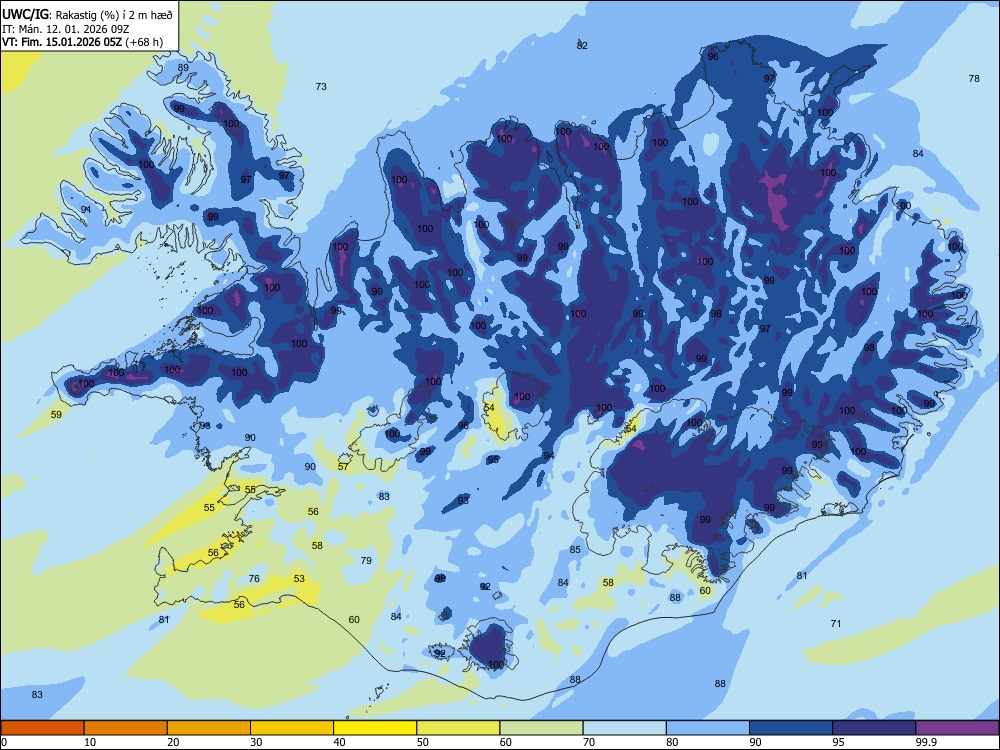This screenshot has height=750, width=1000.
Task: Click the map humidity value '59'
Action: tap(56, 415)
